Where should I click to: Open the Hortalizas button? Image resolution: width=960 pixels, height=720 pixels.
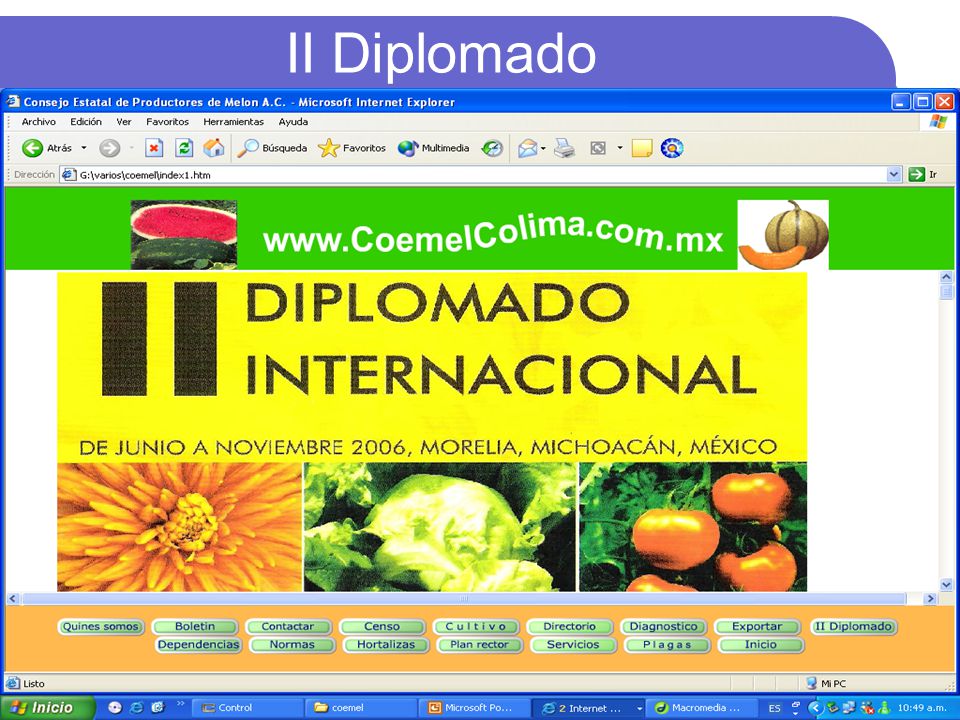click(x=386, y=645)
